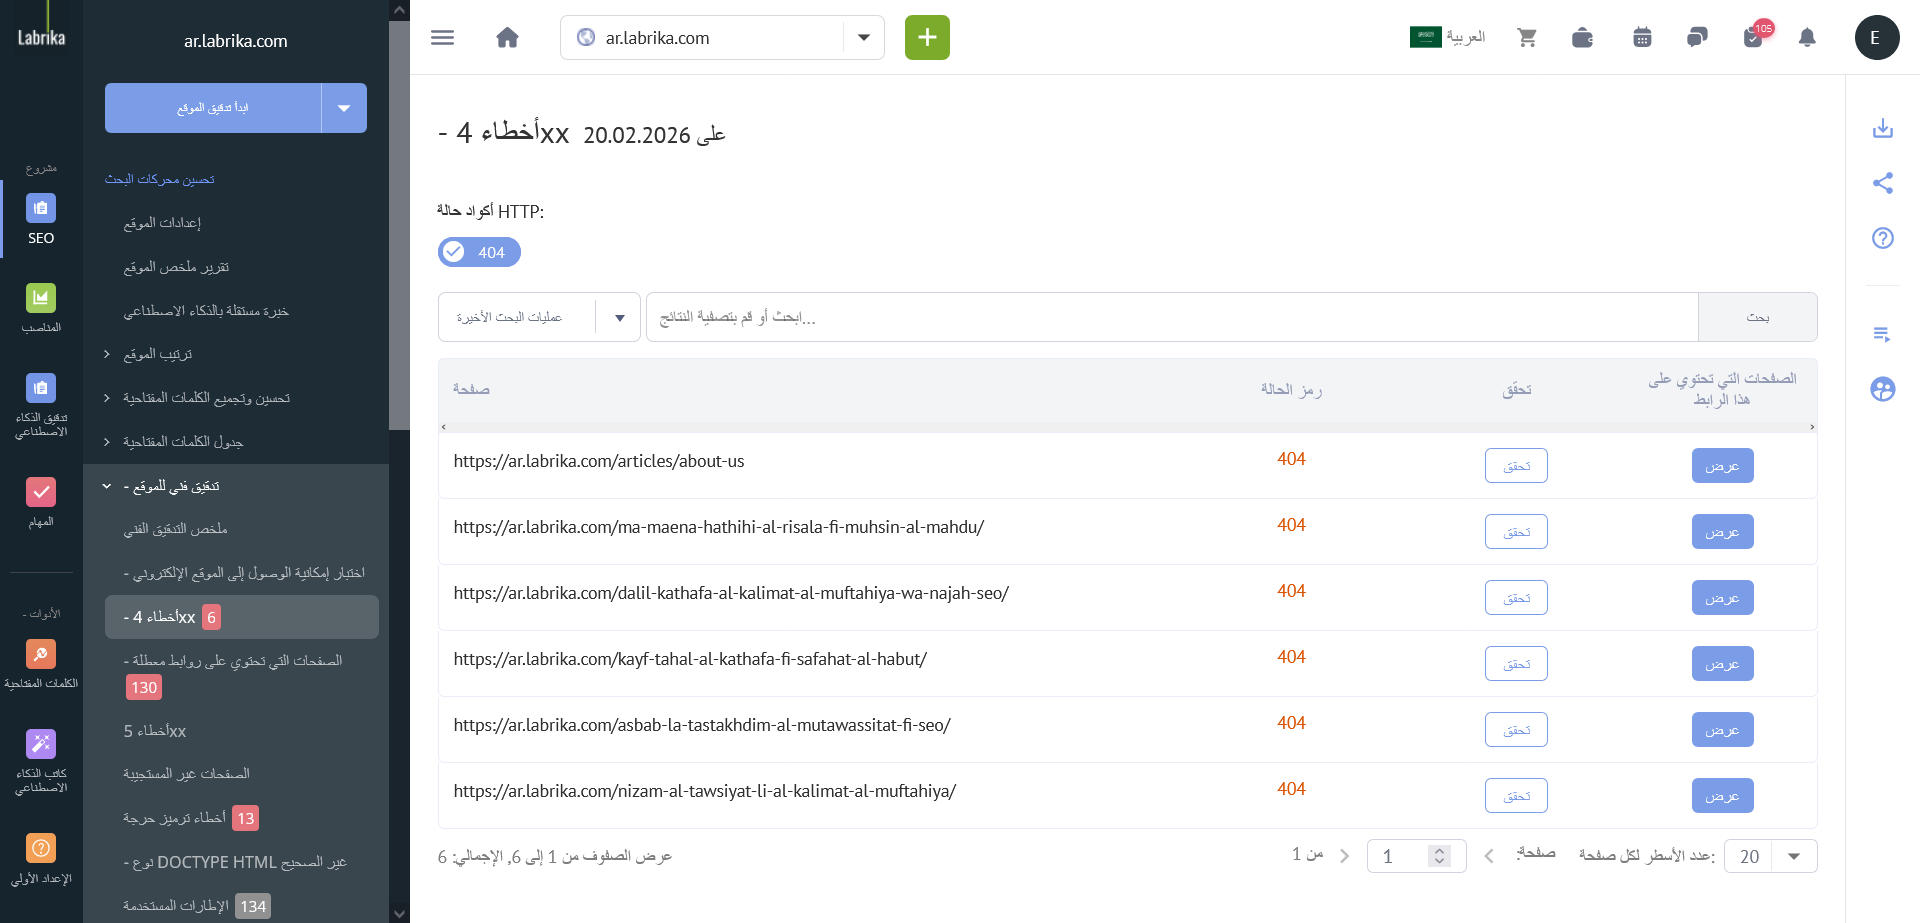The height and width of the screenshot is (923, 1920).
Task: Open الكلمات المفتاحية tool in sidebar
Action: (x=41, y=665)
